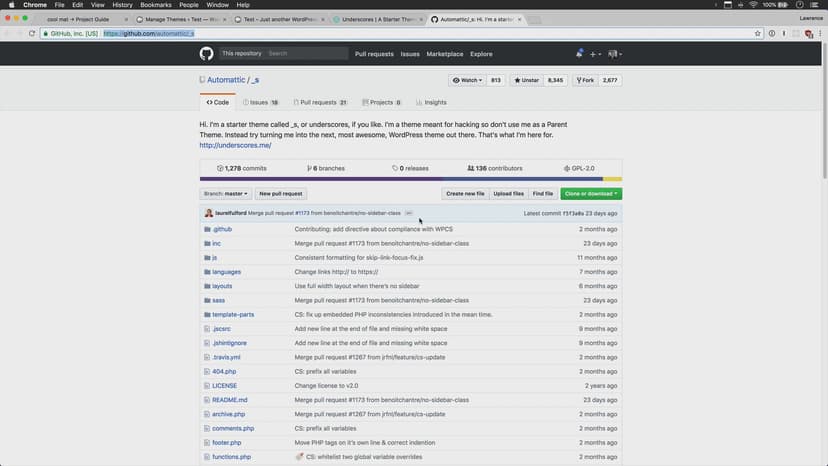Open the History menu in menu bar
Viewport: 828px width, 466px height.
[x=122, y=5]
